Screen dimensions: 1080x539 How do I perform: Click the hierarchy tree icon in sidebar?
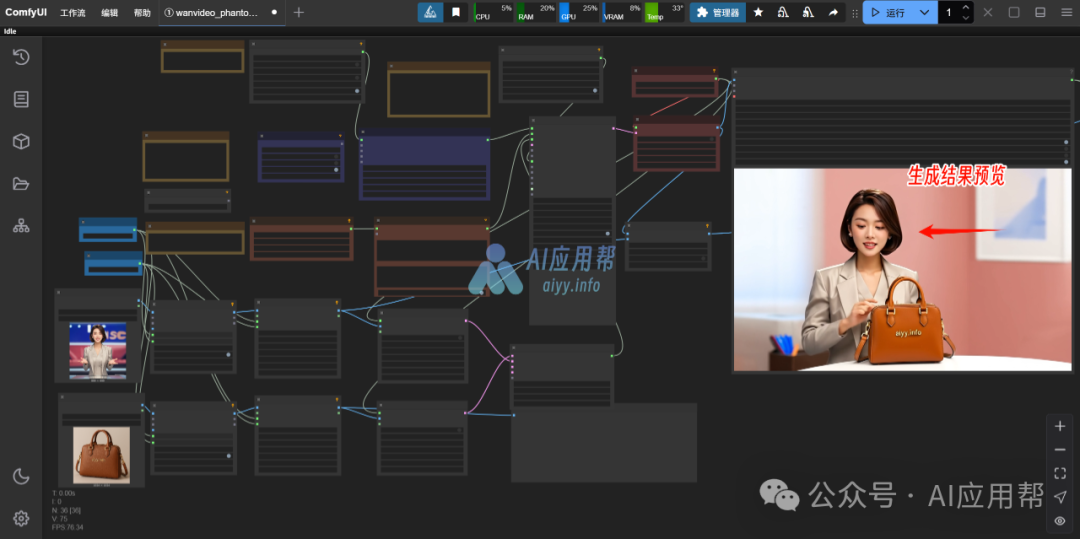pos(21,226)
